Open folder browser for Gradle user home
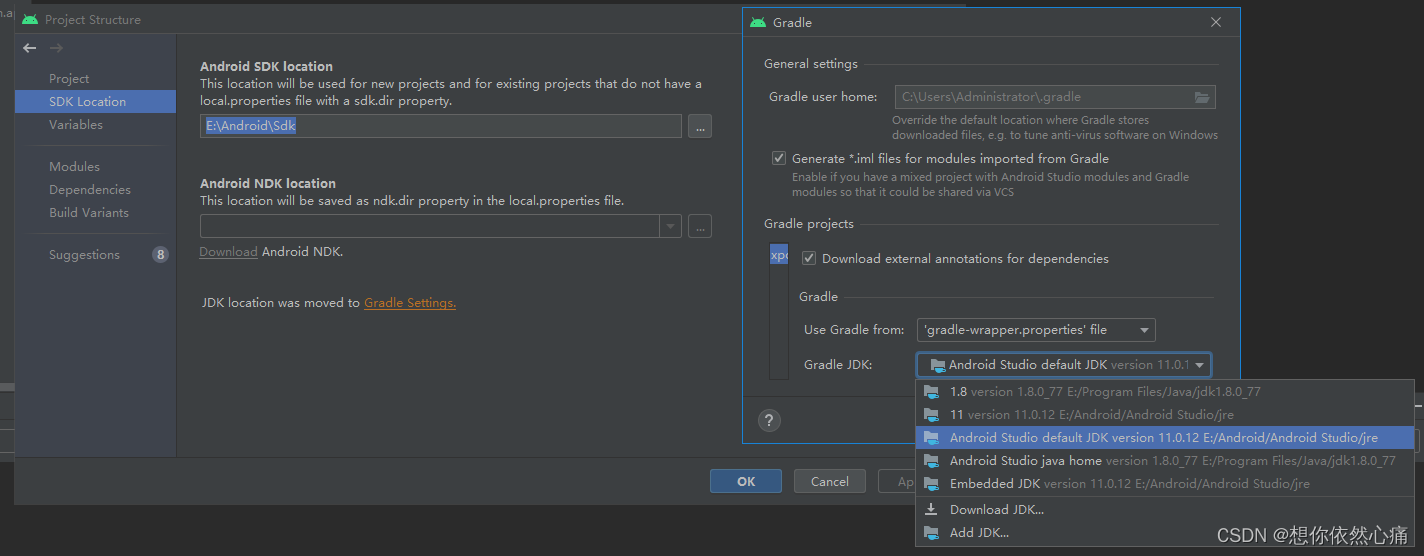The width and height of the screenshot is (1424, 556). coord(1202,97)
